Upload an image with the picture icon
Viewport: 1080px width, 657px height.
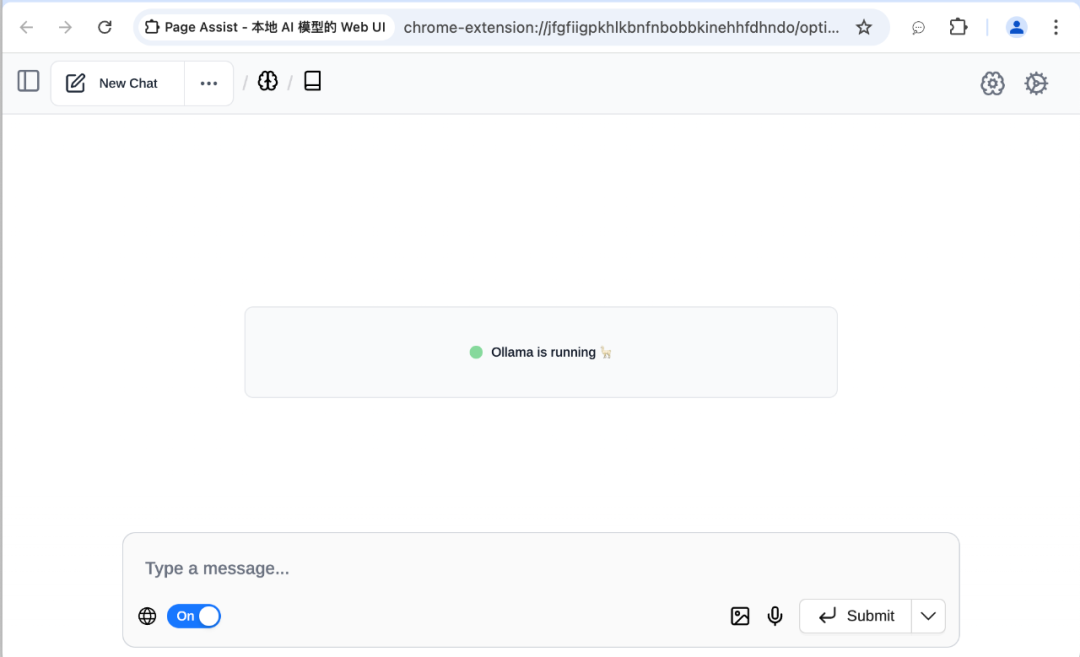[740, 616]
